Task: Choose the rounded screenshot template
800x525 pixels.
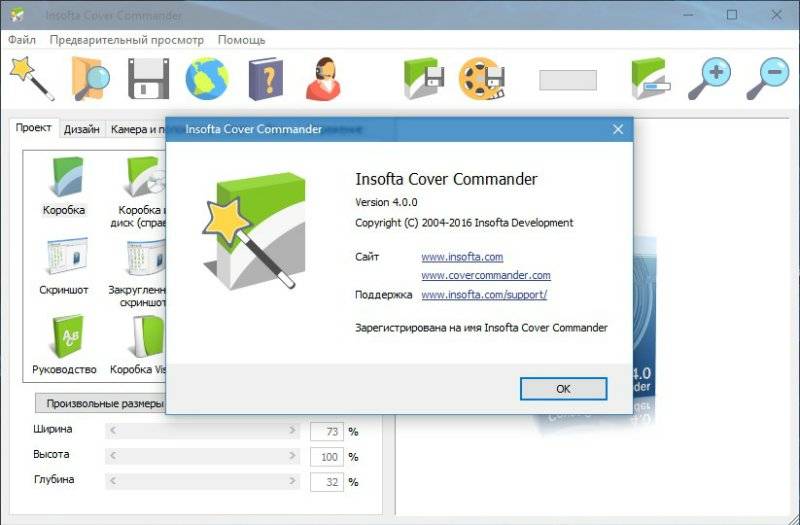Action: 139,272
